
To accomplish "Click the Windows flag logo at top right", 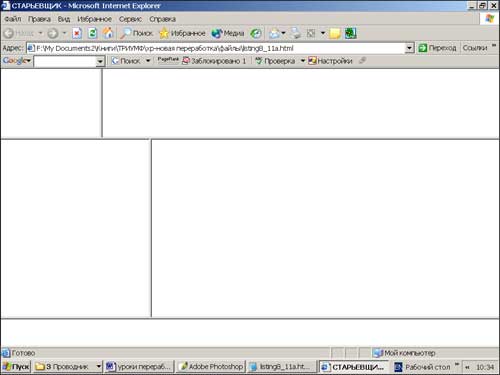I will point(489,19).
